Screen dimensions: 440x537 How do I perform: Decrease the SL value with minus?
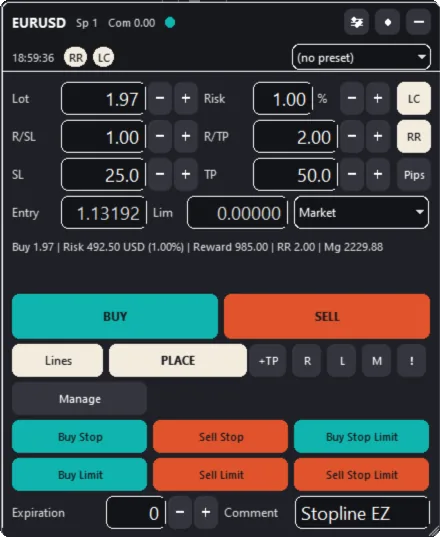tap(160, 175)
